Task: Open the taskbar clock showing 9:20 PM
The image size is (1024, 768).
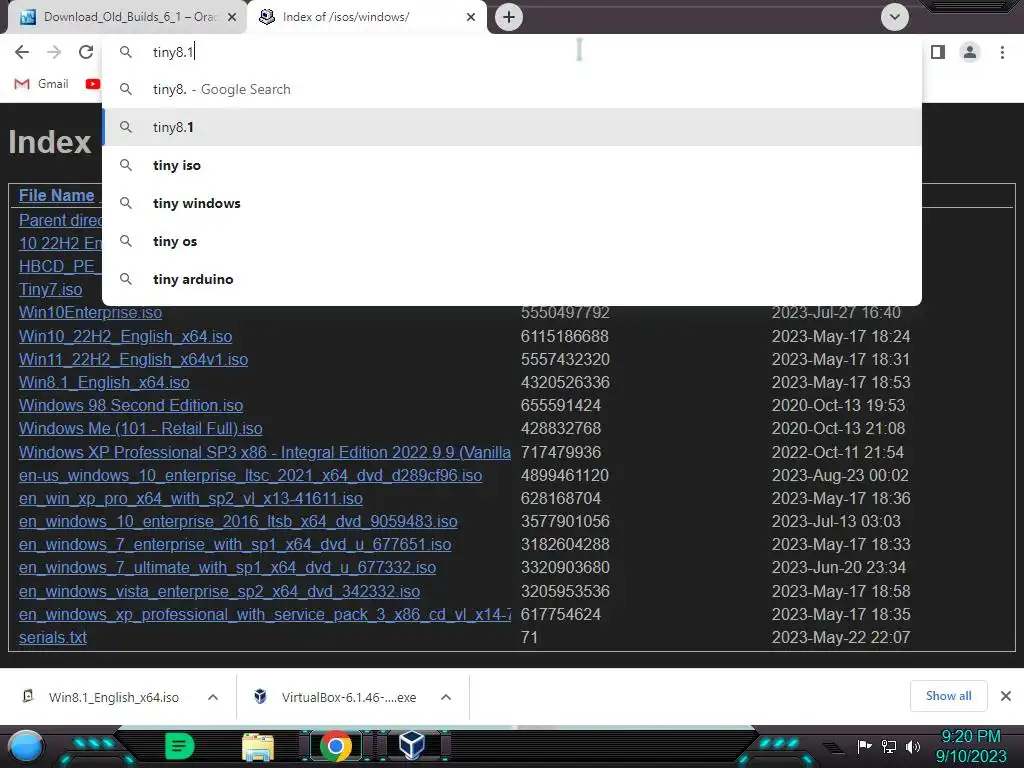Action: 971,746
